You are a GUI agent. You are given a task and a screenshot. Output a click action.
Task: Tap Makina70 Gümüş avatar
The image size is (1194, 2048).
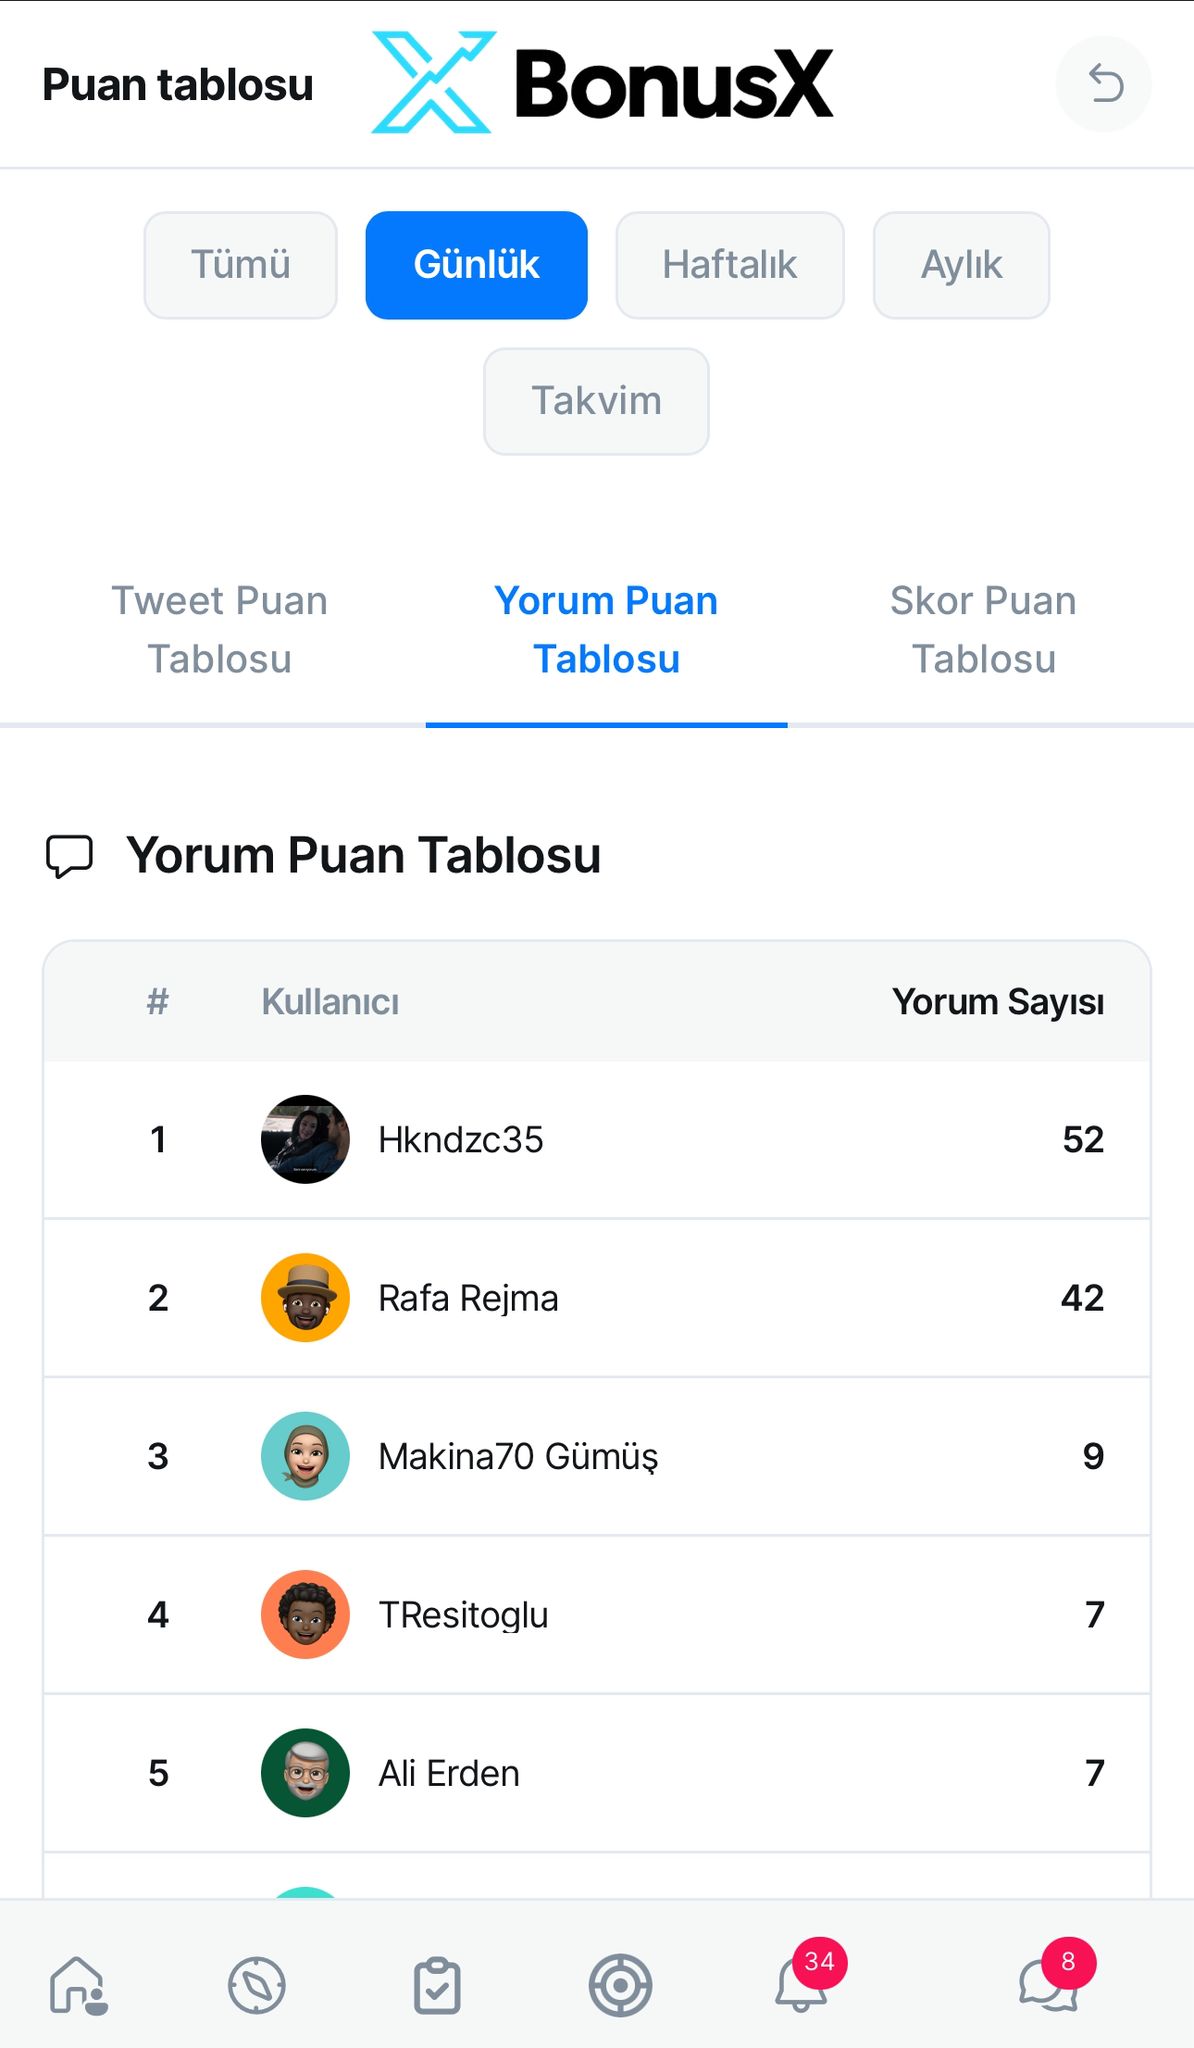click(305, 1456)
